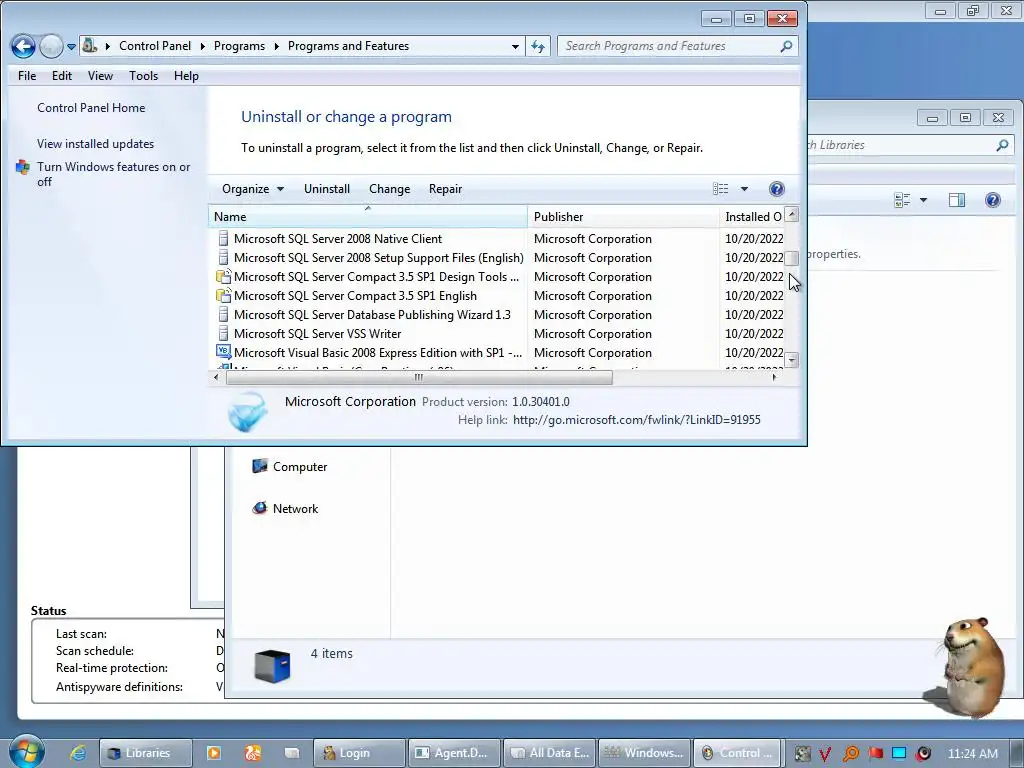Select Network in Libraries navigation pane
The image size is (1024, 768).
click(x=285, y=509)
